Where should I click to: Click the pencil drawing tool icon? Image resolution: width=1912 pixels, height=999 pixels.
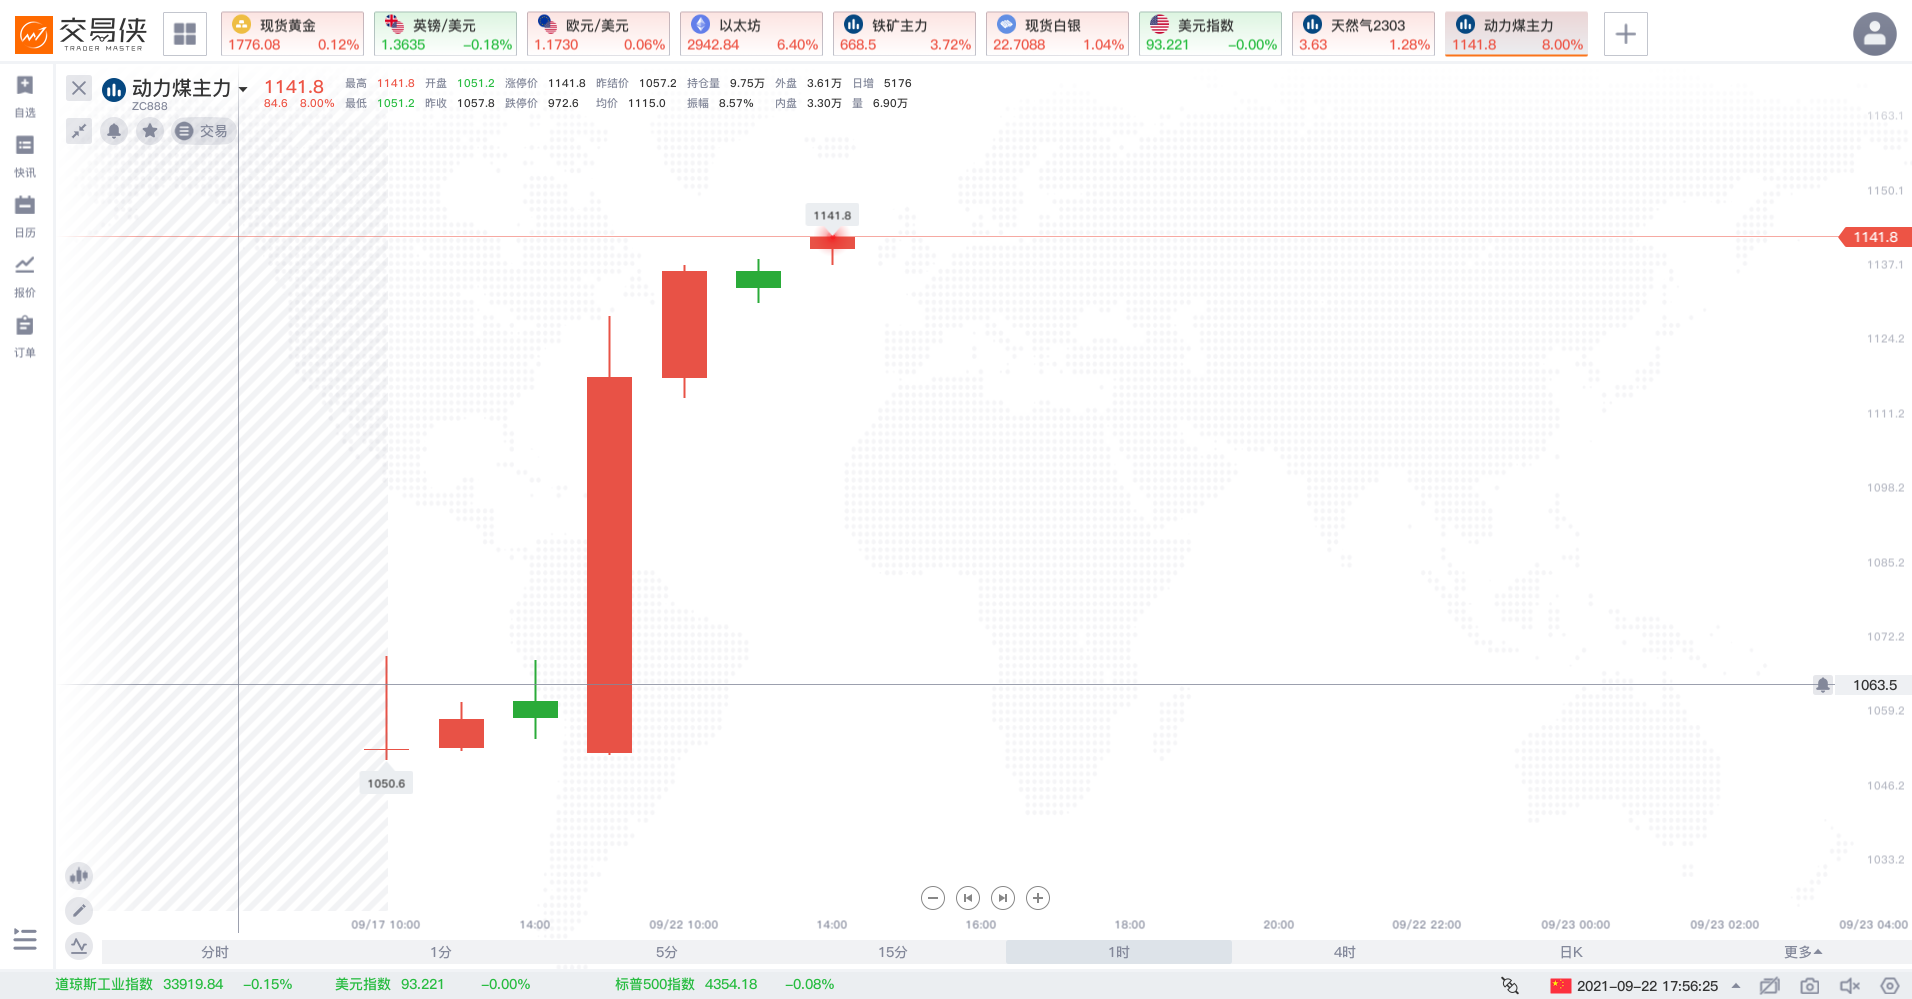(79, 910)
